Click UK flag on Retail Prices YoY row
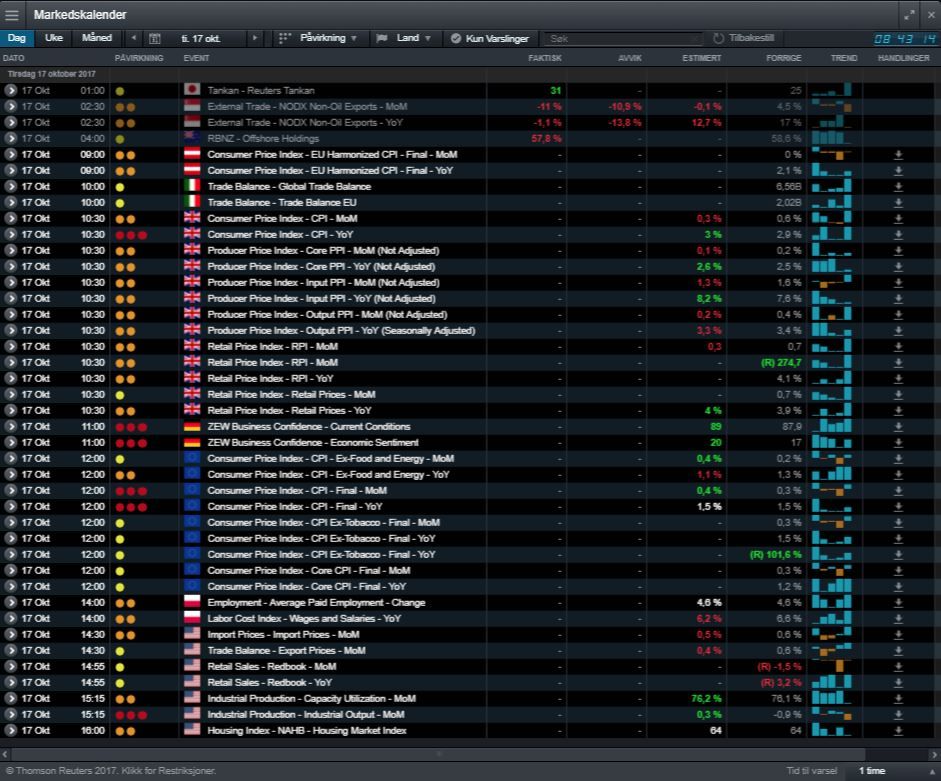Image resolution: width=941 pixels, height=781 pixels. click(x=192, y=410)
